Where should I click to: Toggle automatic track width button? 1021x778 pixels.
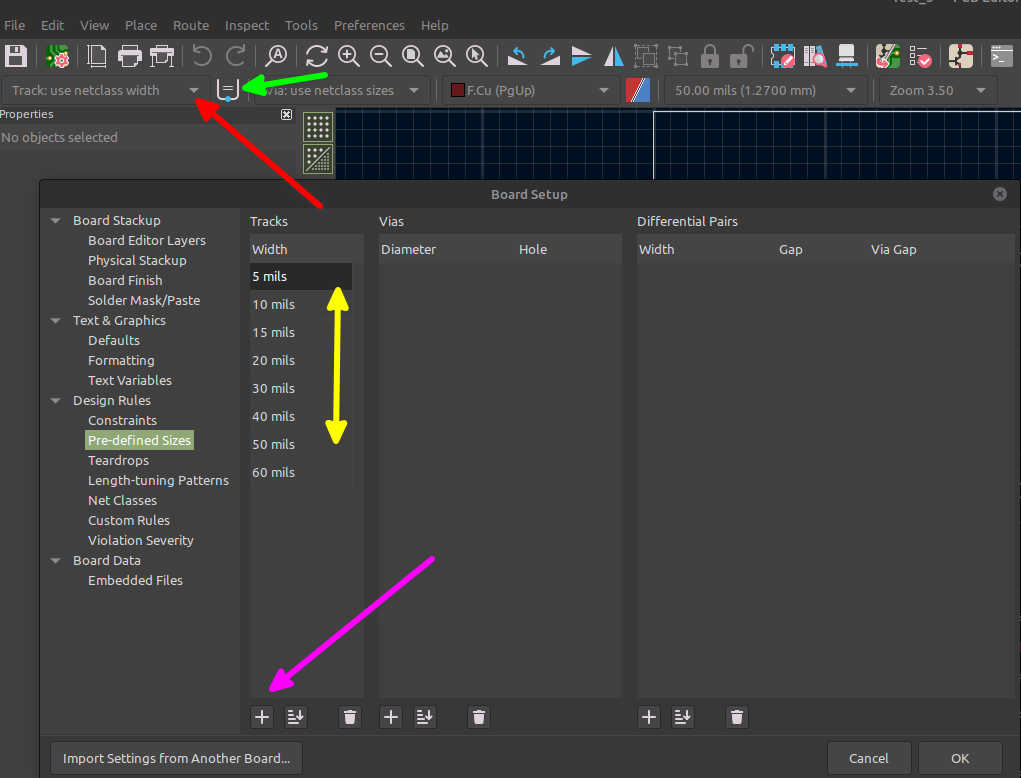(x=228, y=90)
